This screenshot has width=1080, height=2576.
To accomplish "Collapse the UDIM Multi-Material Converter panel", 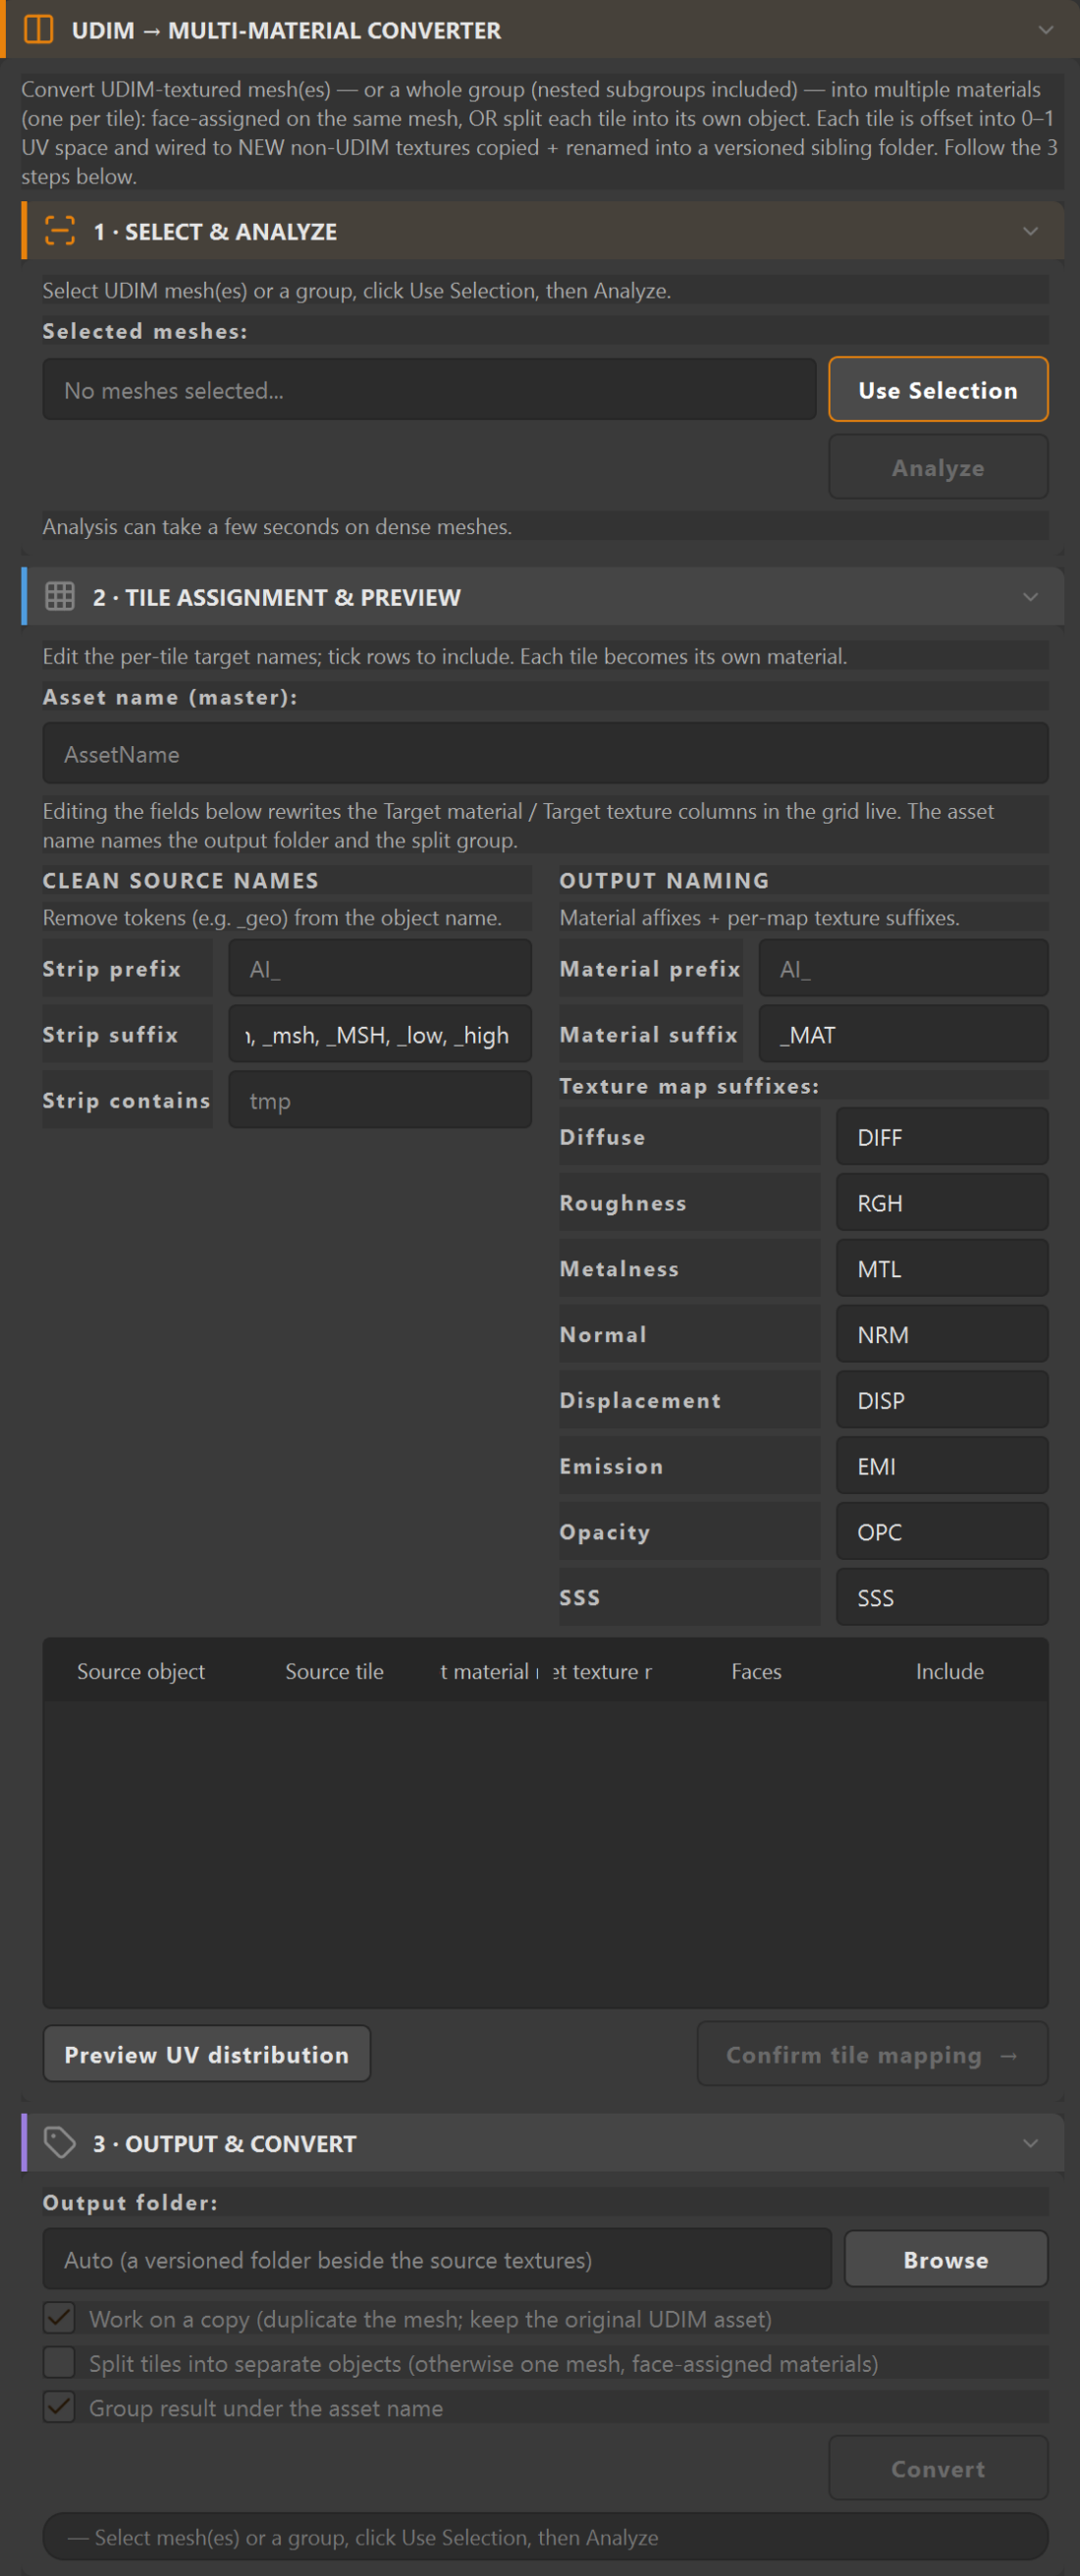I will click(1045, 30).
